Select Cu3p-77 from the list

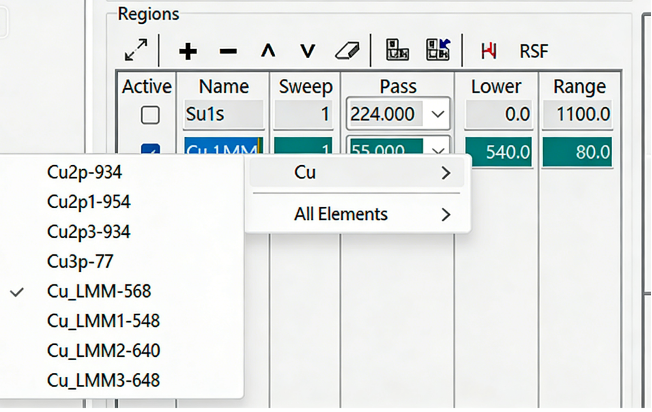(80, 262)
